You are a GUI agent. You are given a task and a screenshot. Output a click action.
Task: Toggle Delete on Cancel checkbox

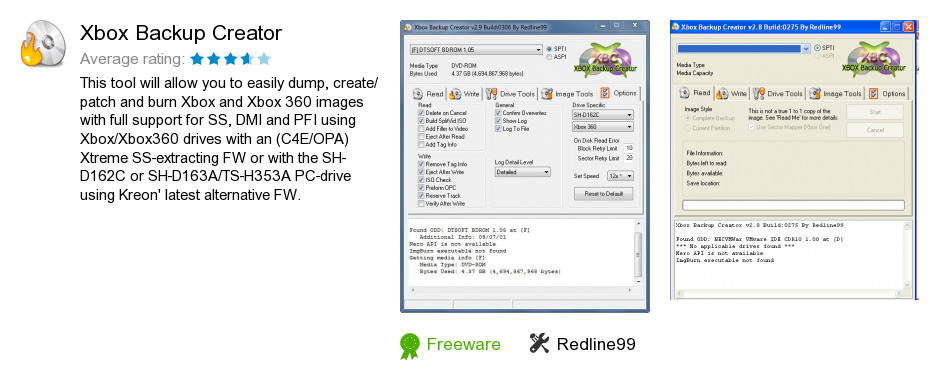[x=421, y=113]
